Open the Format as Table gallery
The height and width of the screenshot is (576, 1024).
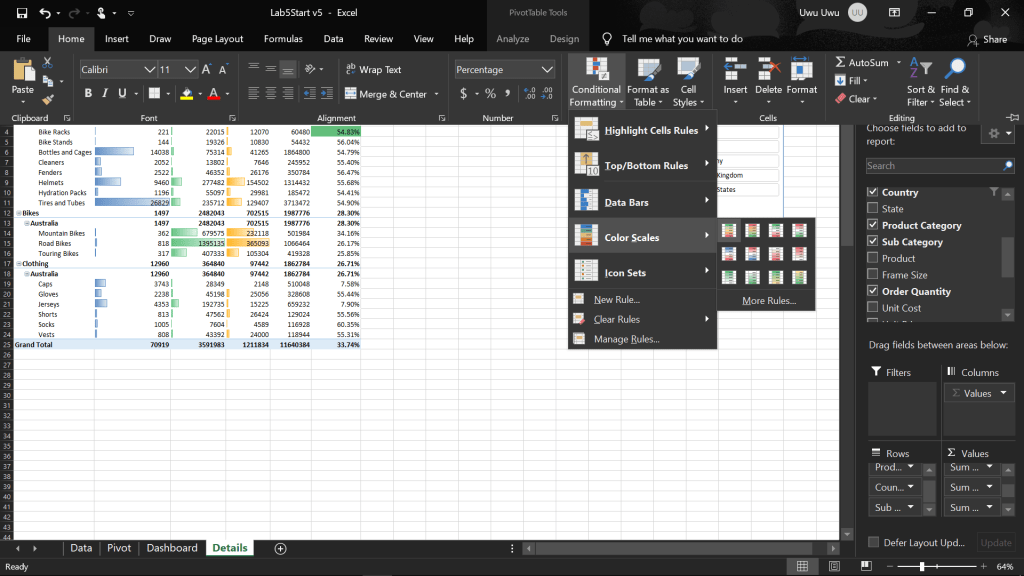click(x=648, y=81)
